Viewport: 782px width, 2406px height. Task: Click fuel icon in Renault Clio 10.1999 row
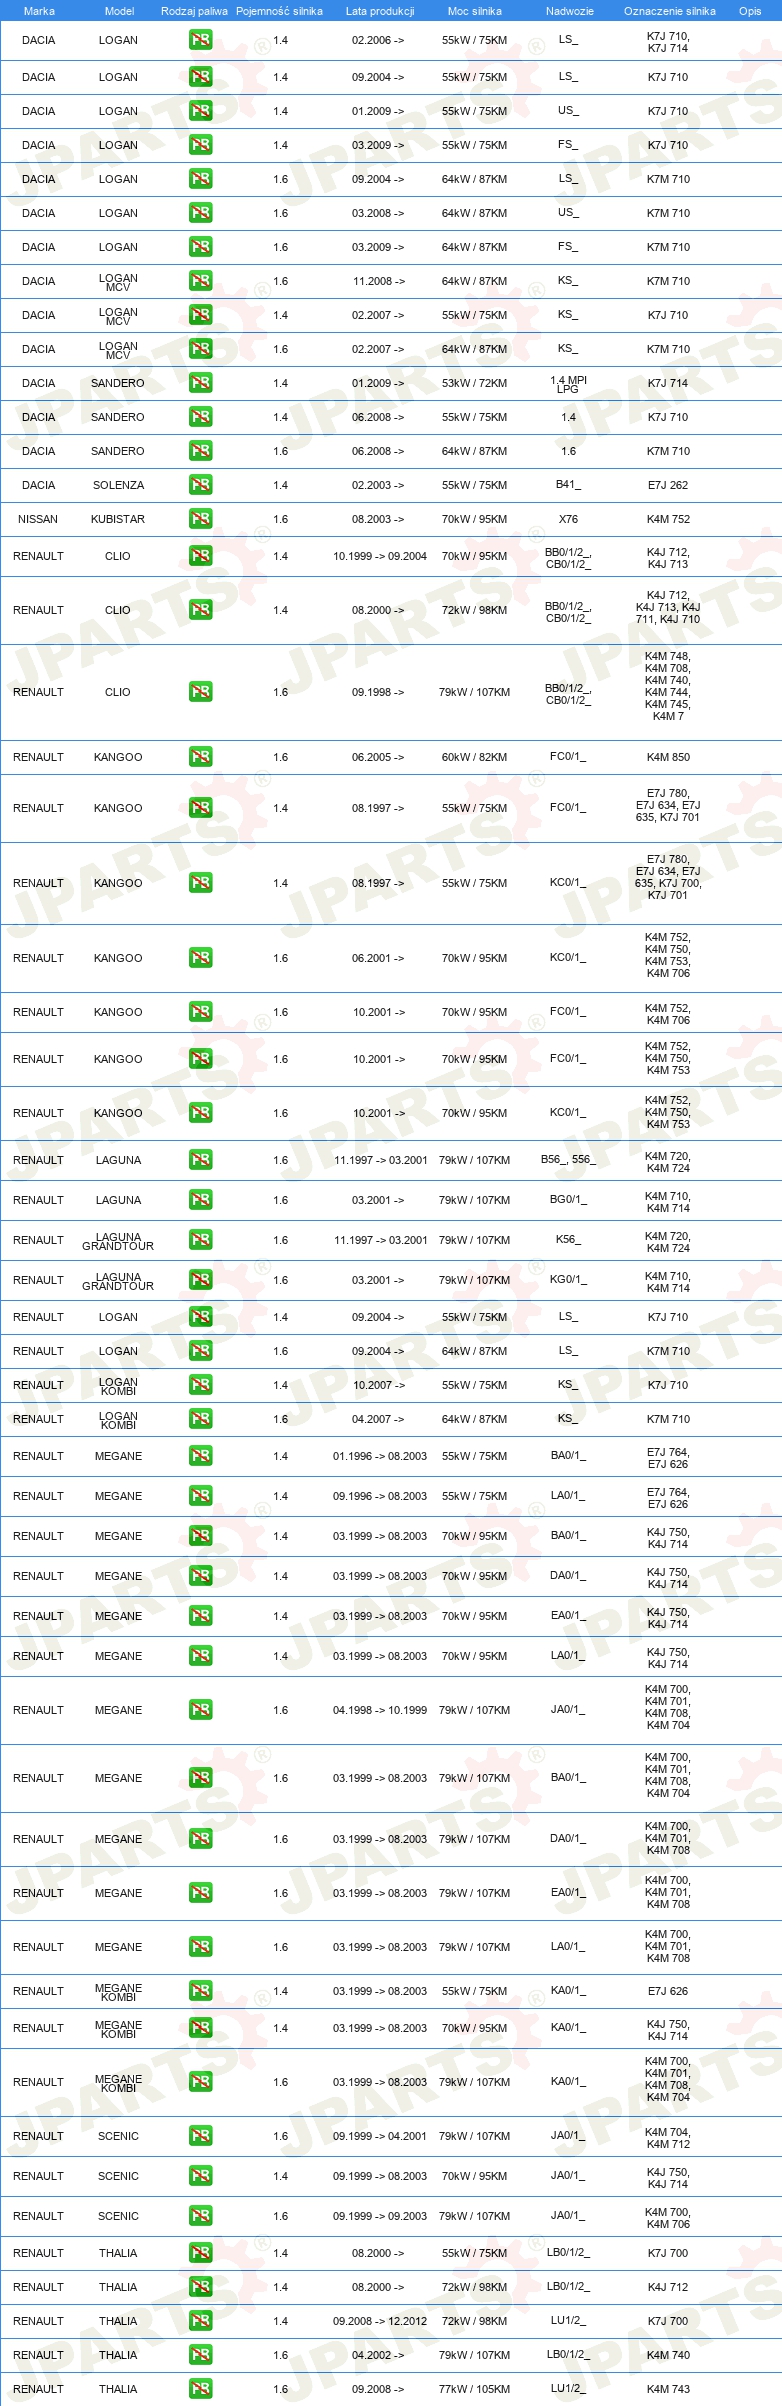[200, 556]
